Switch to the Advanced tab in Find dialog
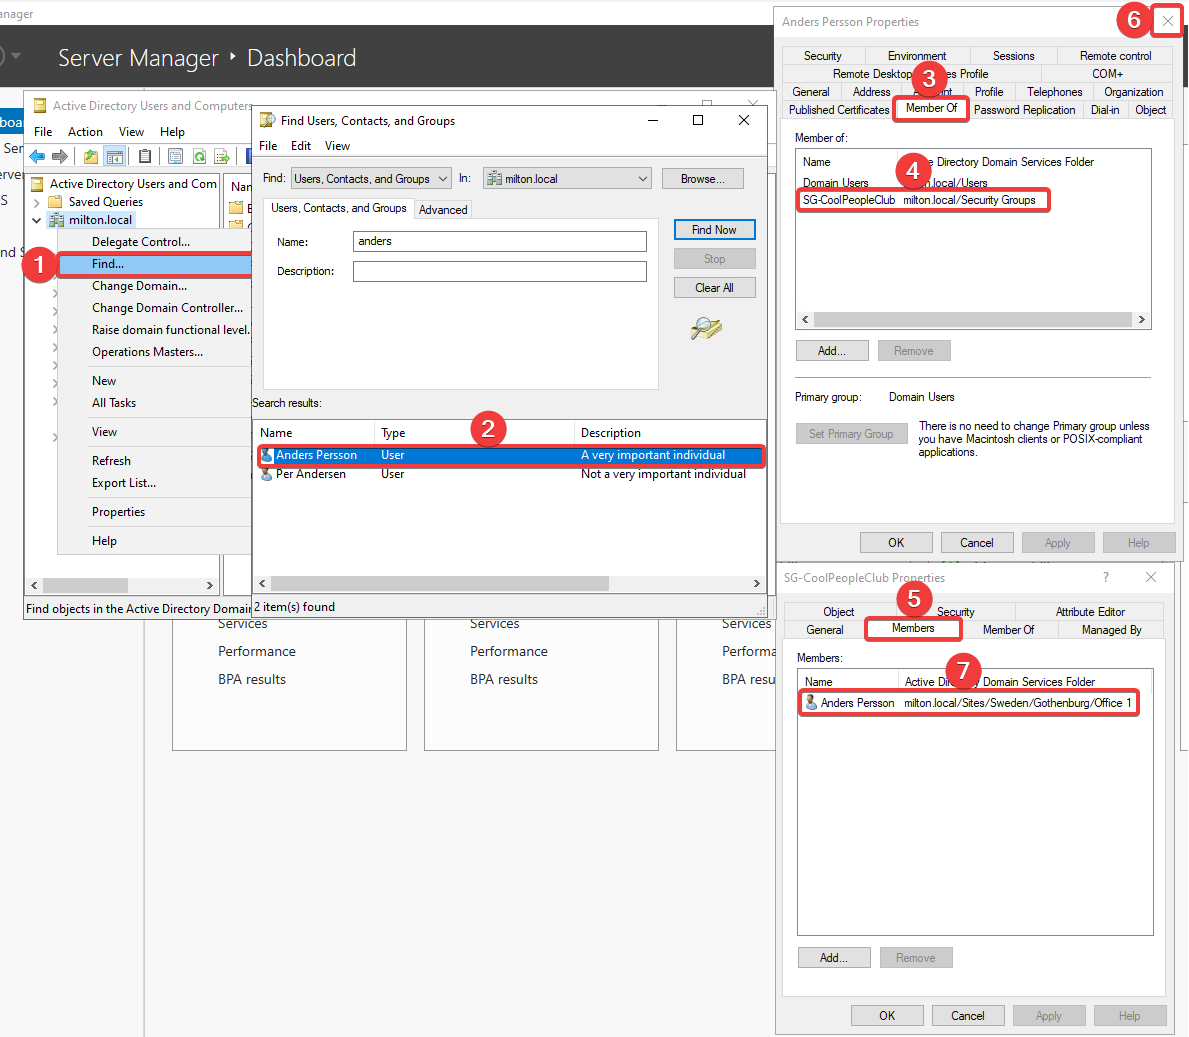 pos(443,210)
